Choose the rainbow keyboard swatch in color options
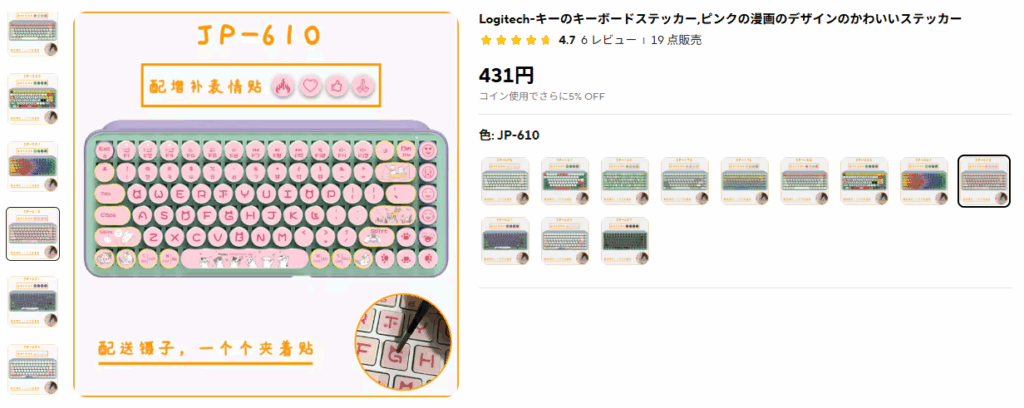Viewport: 1024px width, 408px height. [x=923, y=181]
